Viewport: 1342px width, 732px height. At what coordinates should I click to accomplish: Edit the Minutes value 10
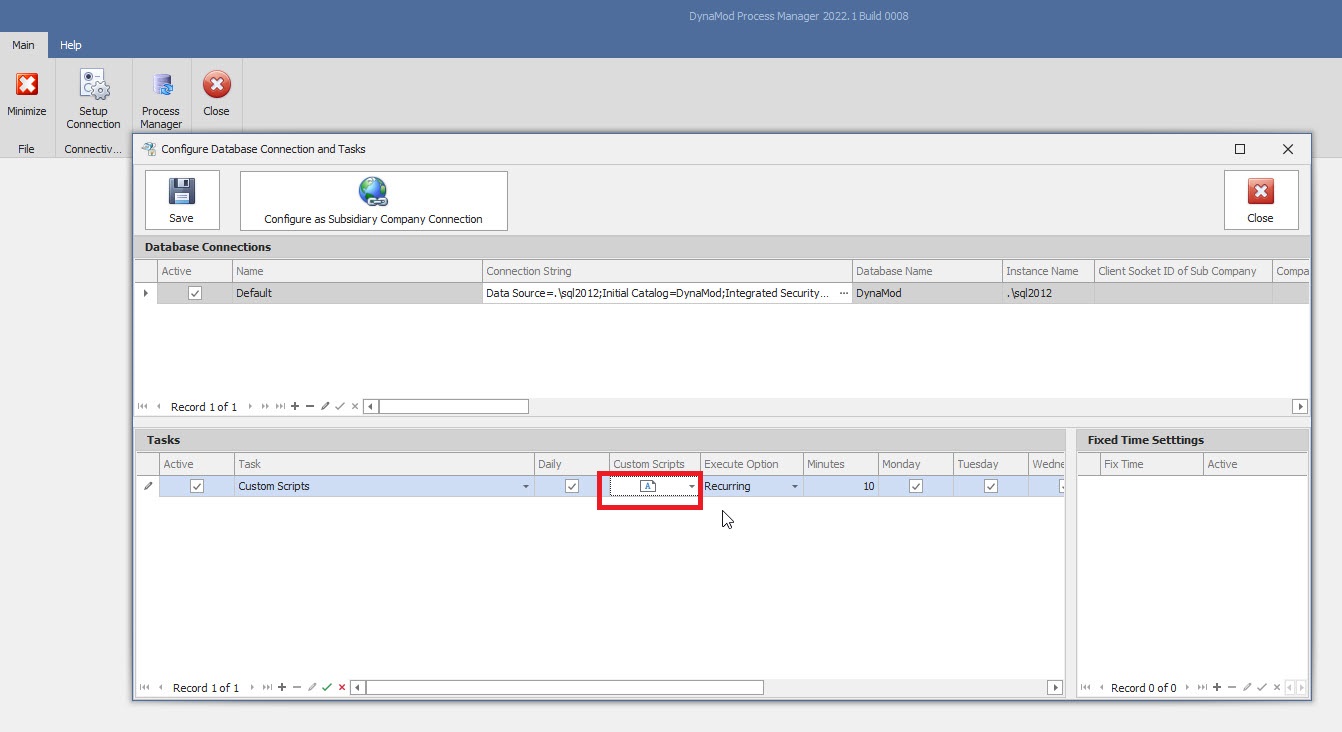pyautogui.click(x=841, y=486)
